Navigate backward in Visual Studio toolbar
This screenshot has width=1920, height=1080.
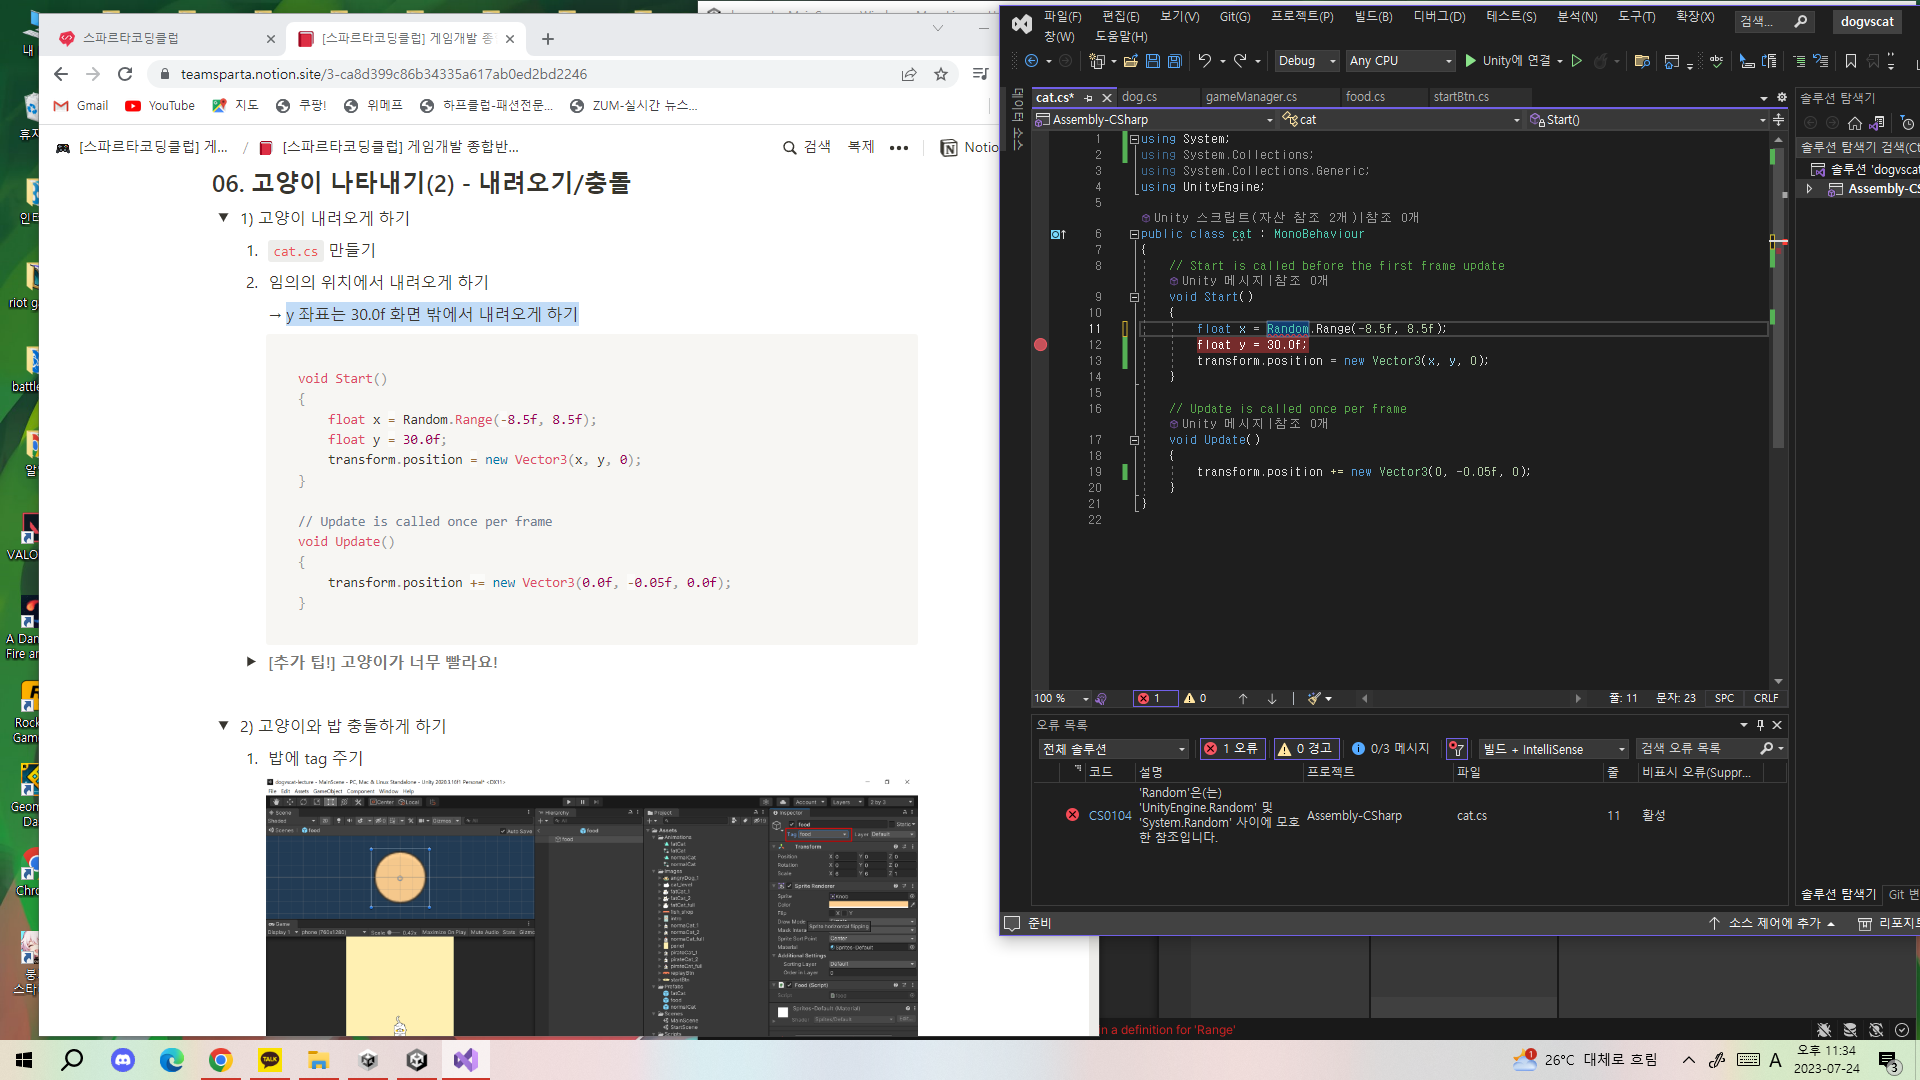click(x=1031, y=61)
